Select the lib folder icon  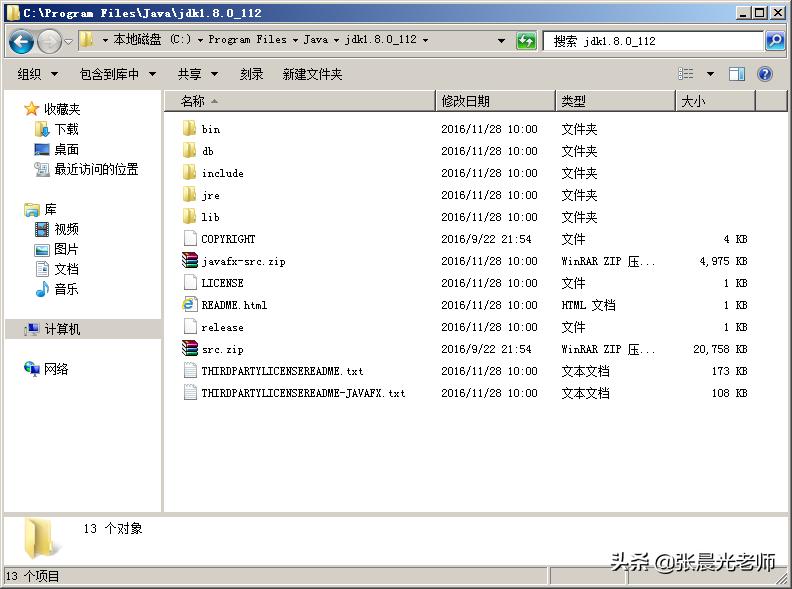[189, 216]
